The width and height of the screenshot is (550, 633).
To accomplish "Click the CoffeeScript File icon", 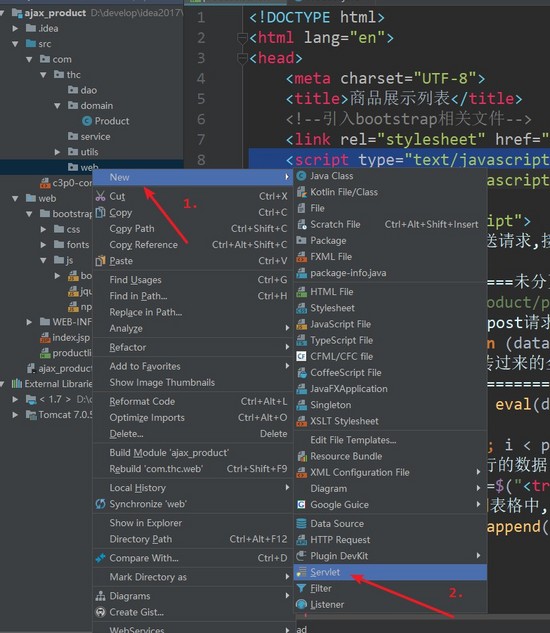I will click(x=301, y=372).
